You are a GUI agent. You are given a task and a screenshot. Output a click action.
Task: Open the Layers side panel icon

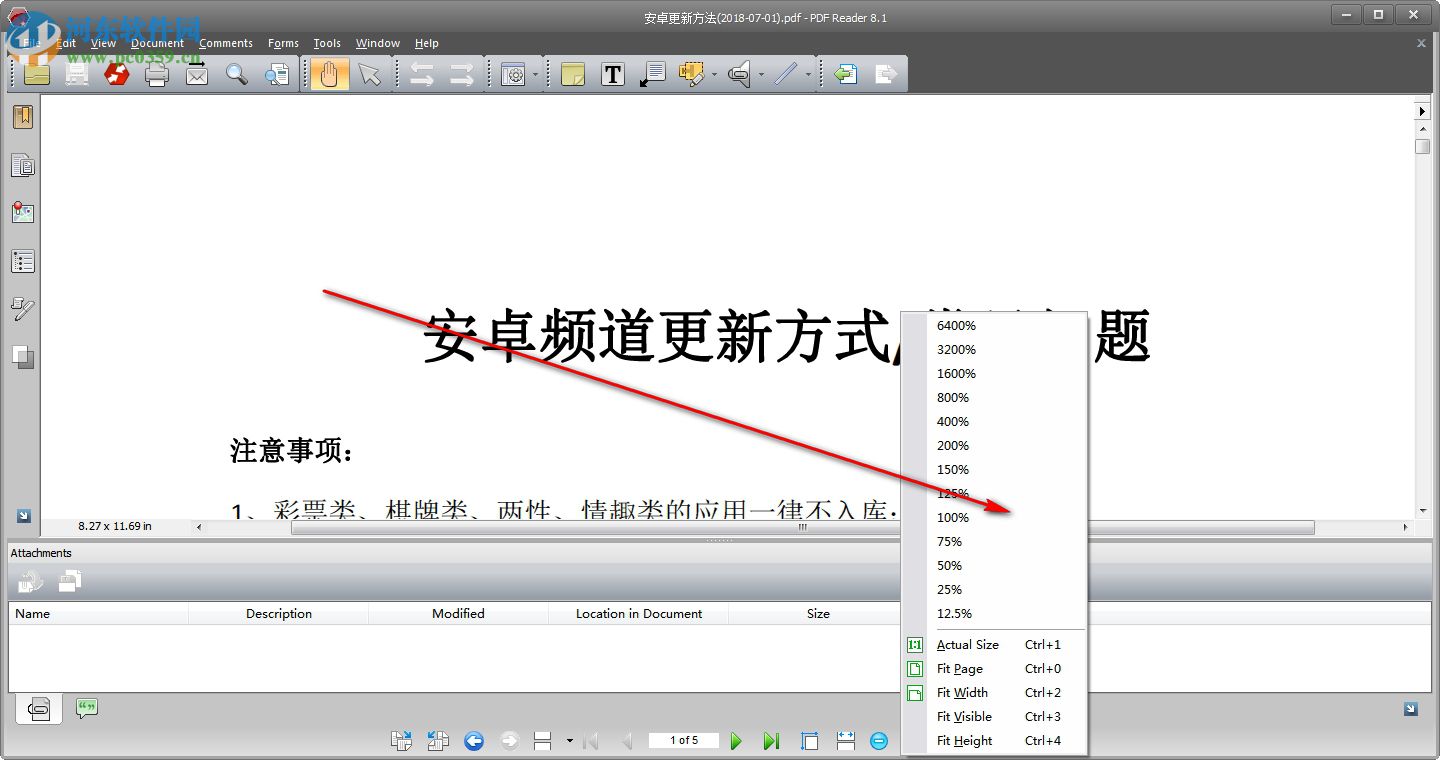(x=22, y=356)
